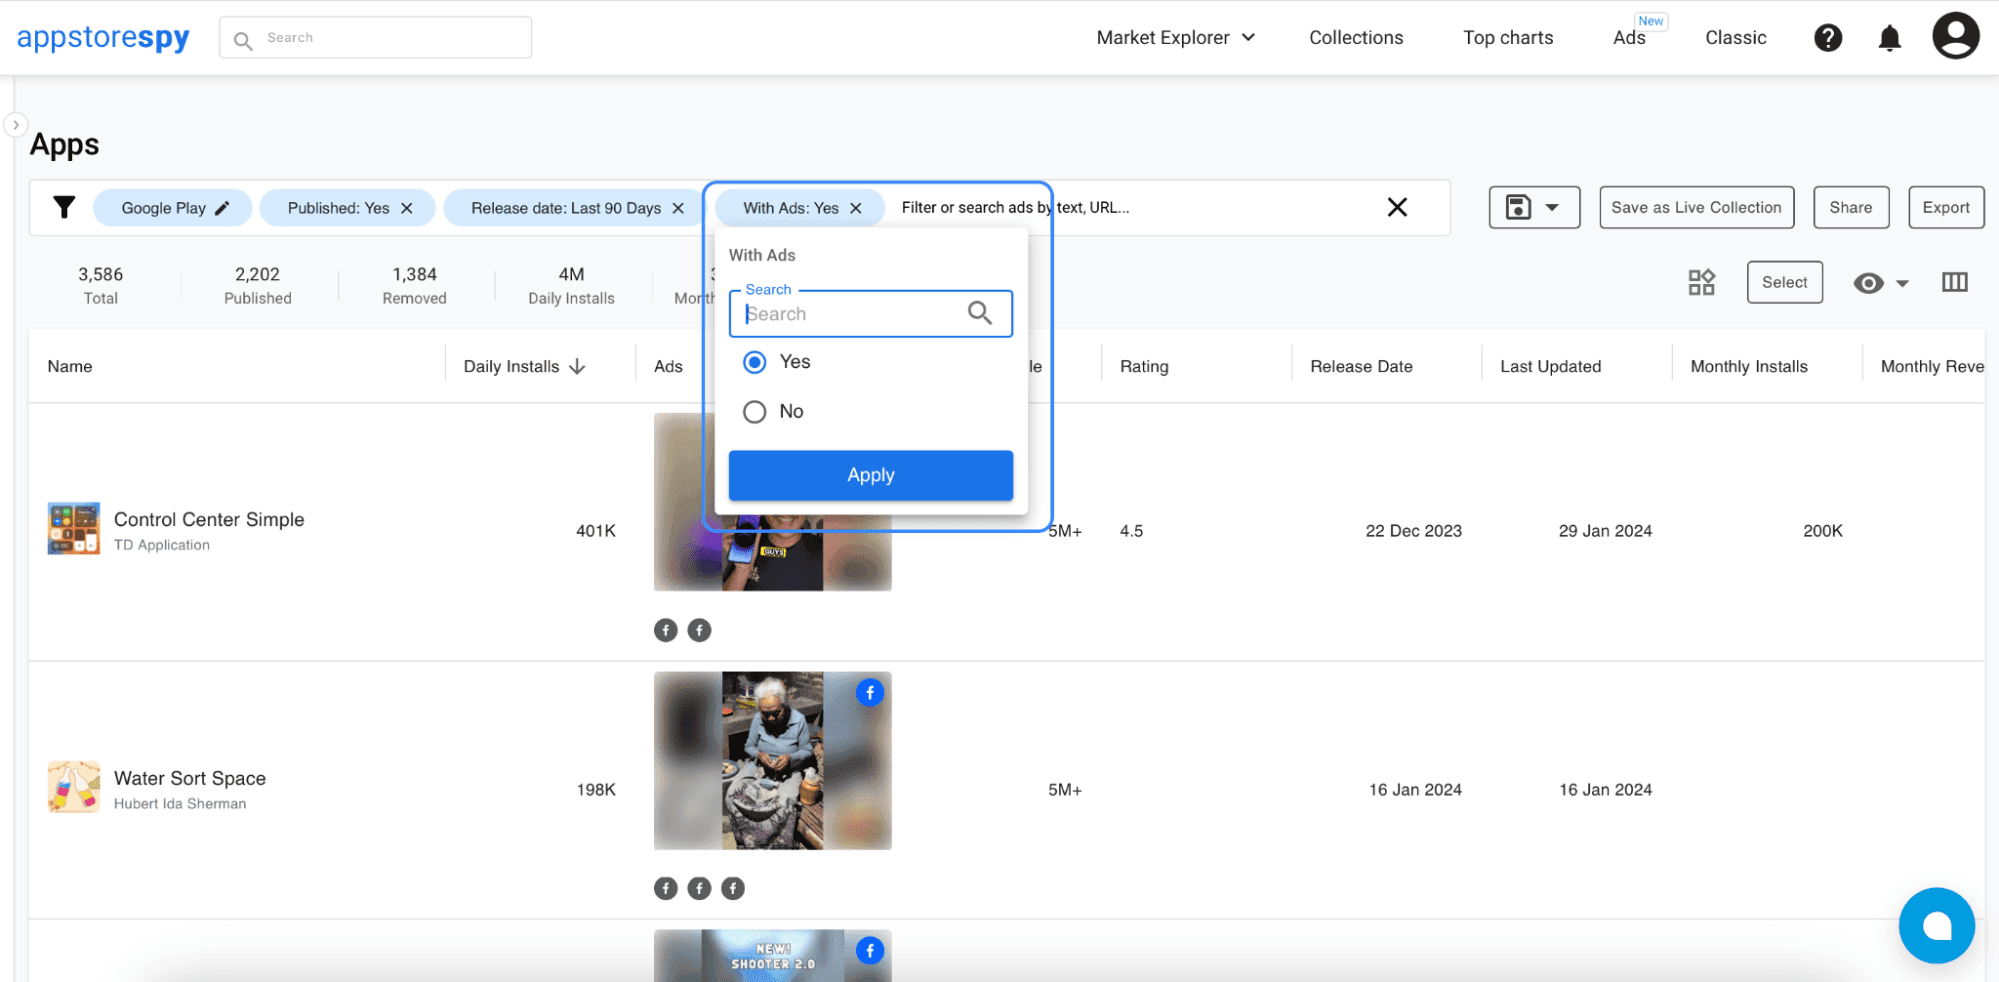
Task: Click the widgets grid view icon
Action: pyautogui.click(x=1701, y=282)
